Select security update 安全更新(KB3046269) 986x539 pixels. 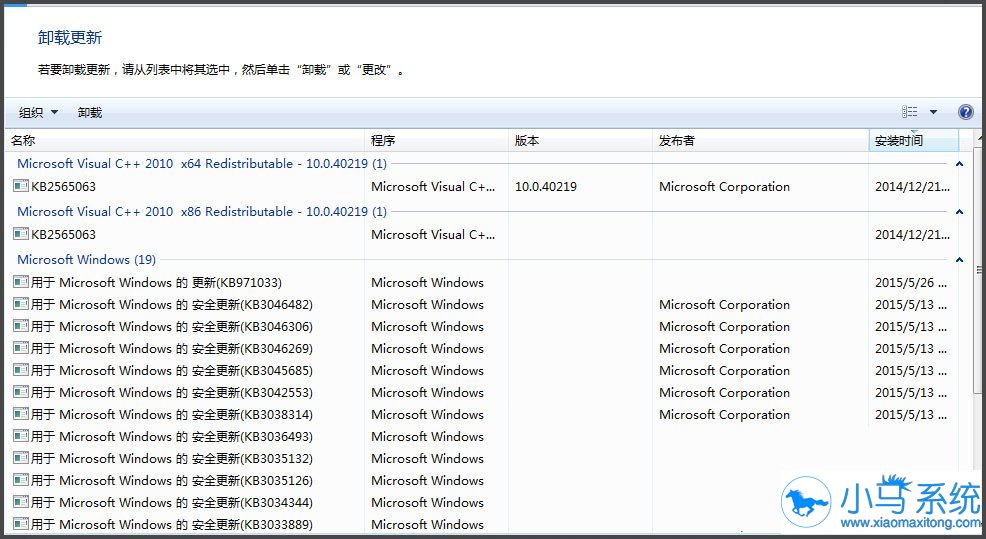172,349
